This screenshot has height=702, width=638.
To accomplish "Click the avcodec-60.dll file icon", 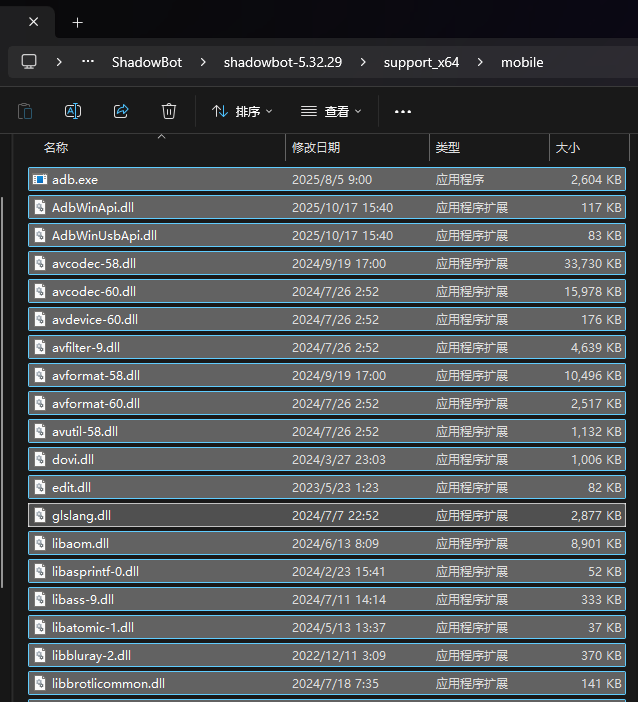I will pos(40,291).
